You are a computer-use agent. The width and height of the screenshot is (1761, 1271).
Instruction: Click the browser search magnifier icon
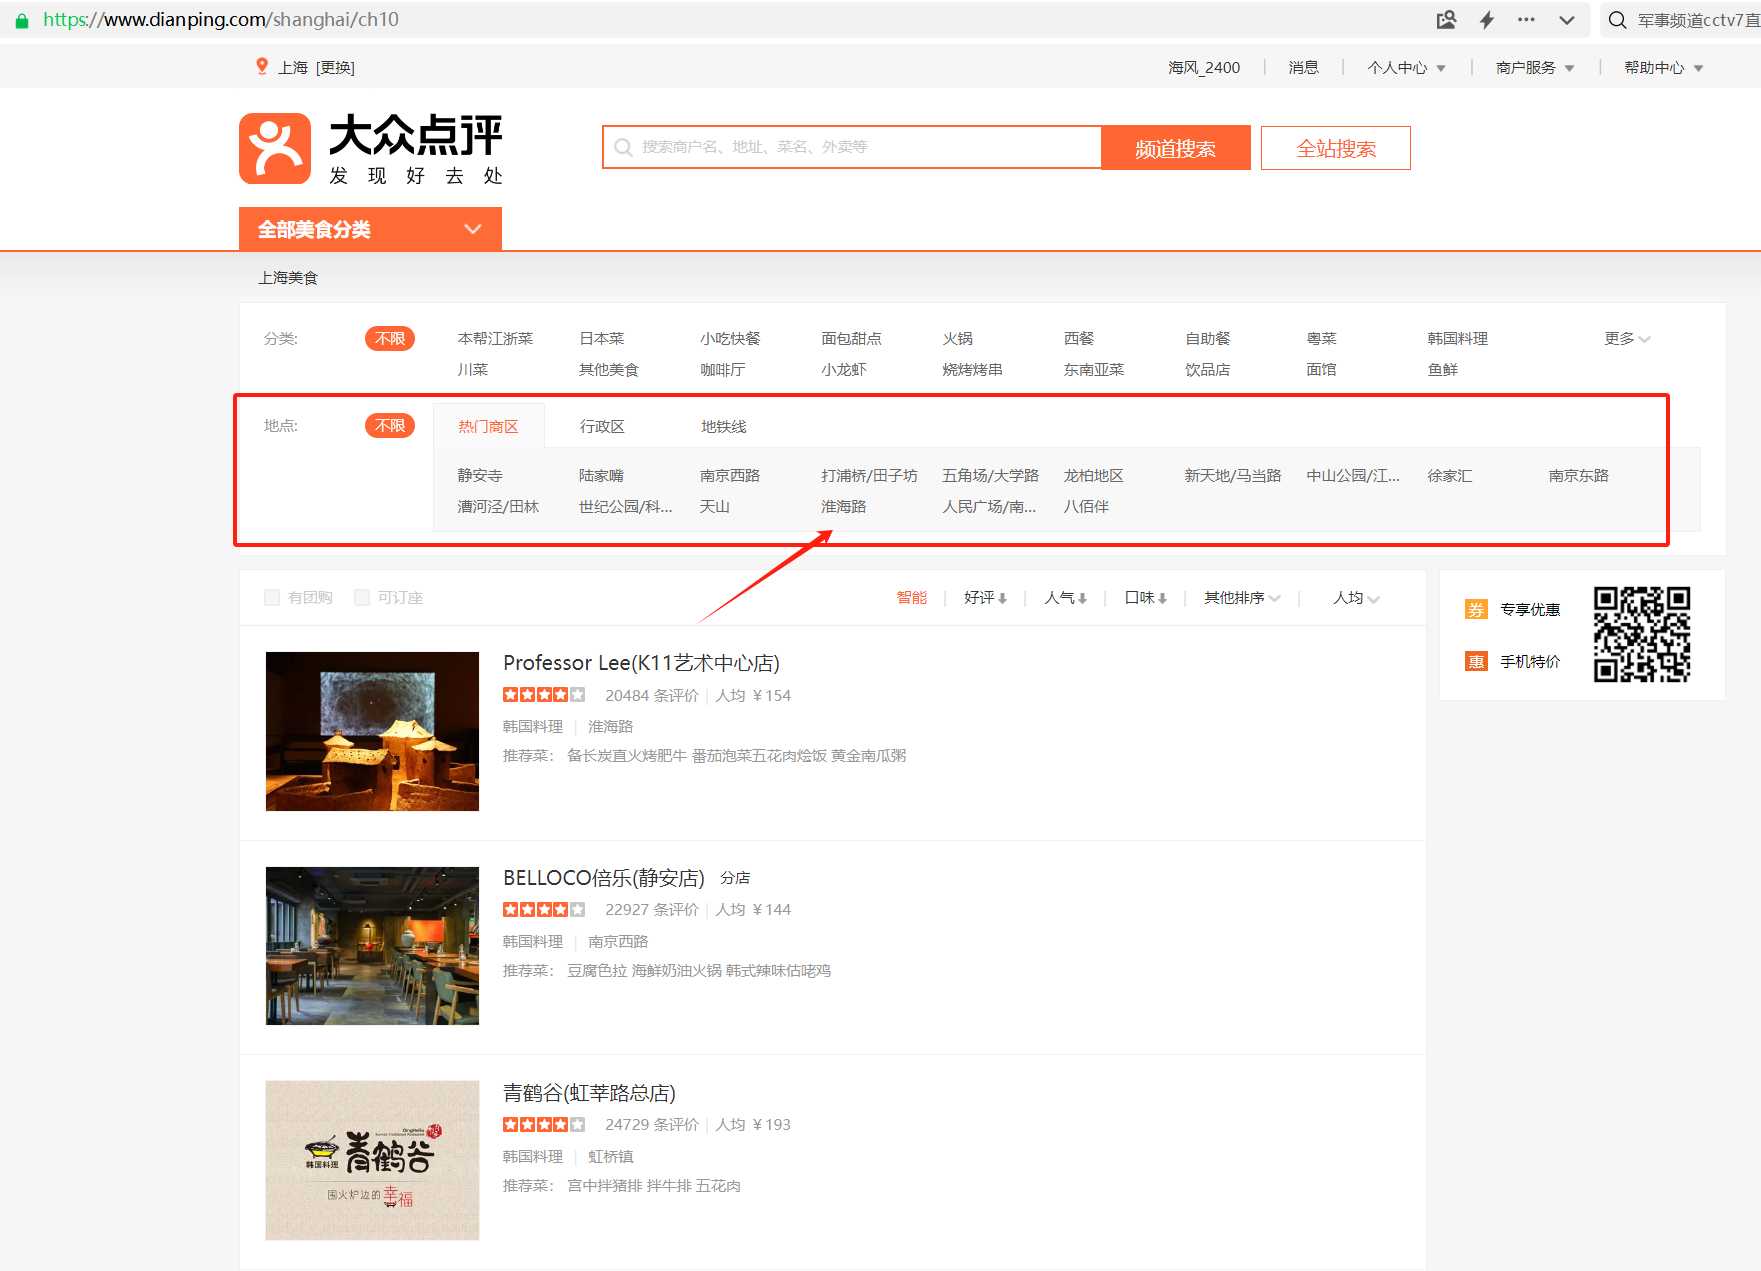pos(1617,20)
